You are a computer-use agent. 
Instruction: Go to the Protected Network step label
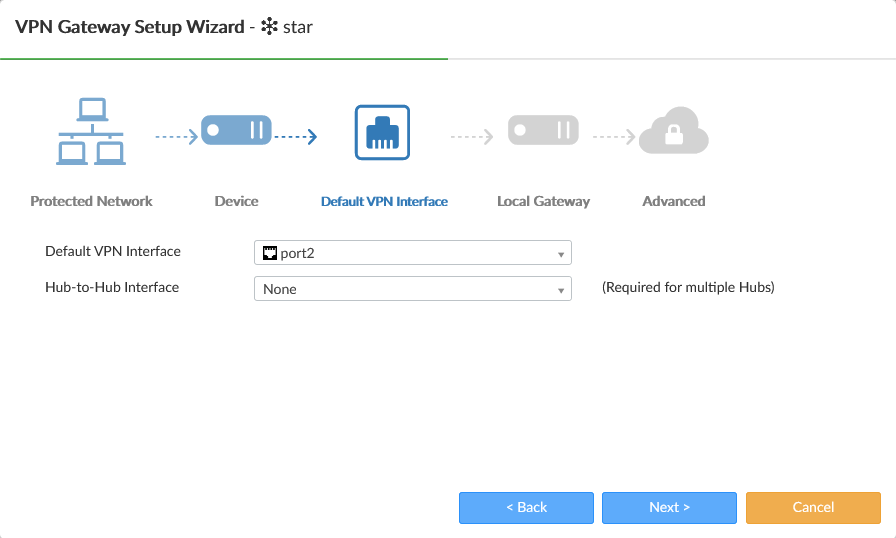(91, 201)
